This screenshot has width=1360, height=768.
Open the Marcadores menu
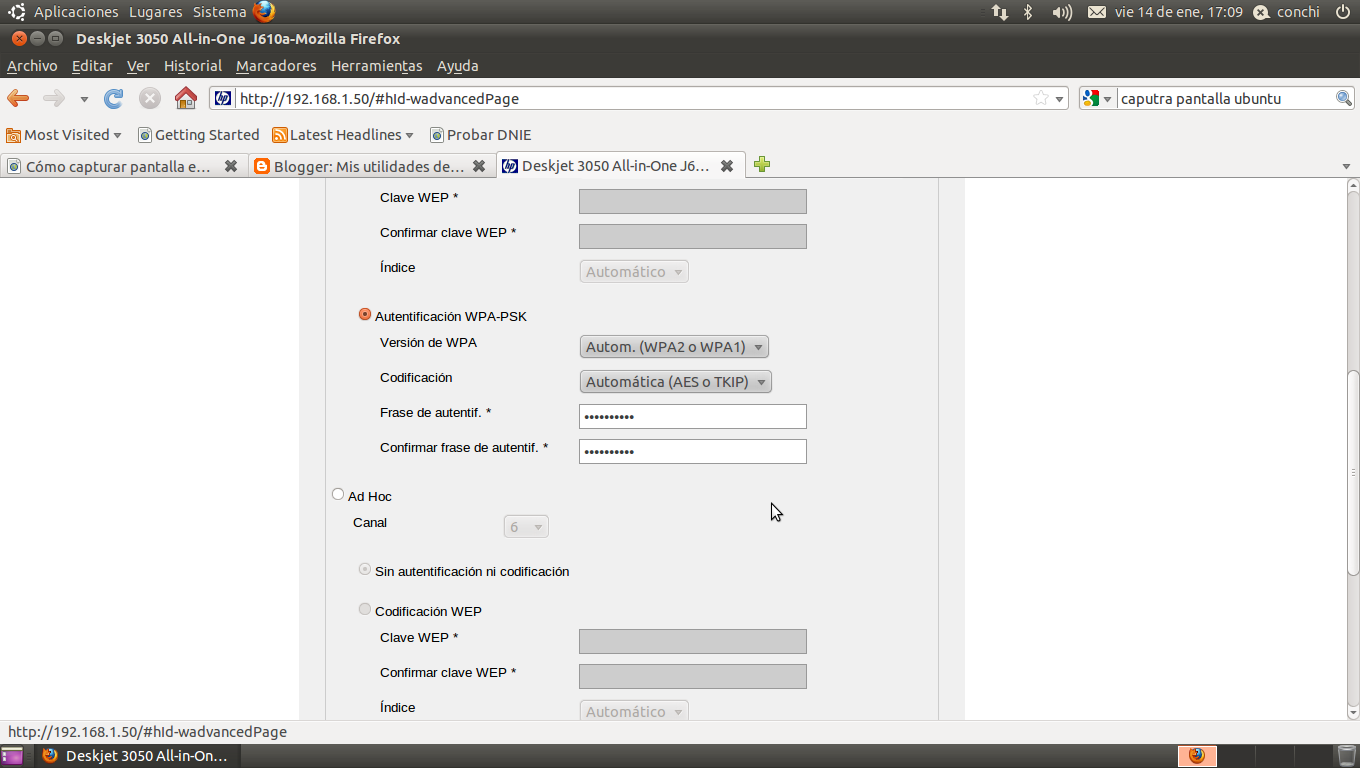click(x=276, y=66)
